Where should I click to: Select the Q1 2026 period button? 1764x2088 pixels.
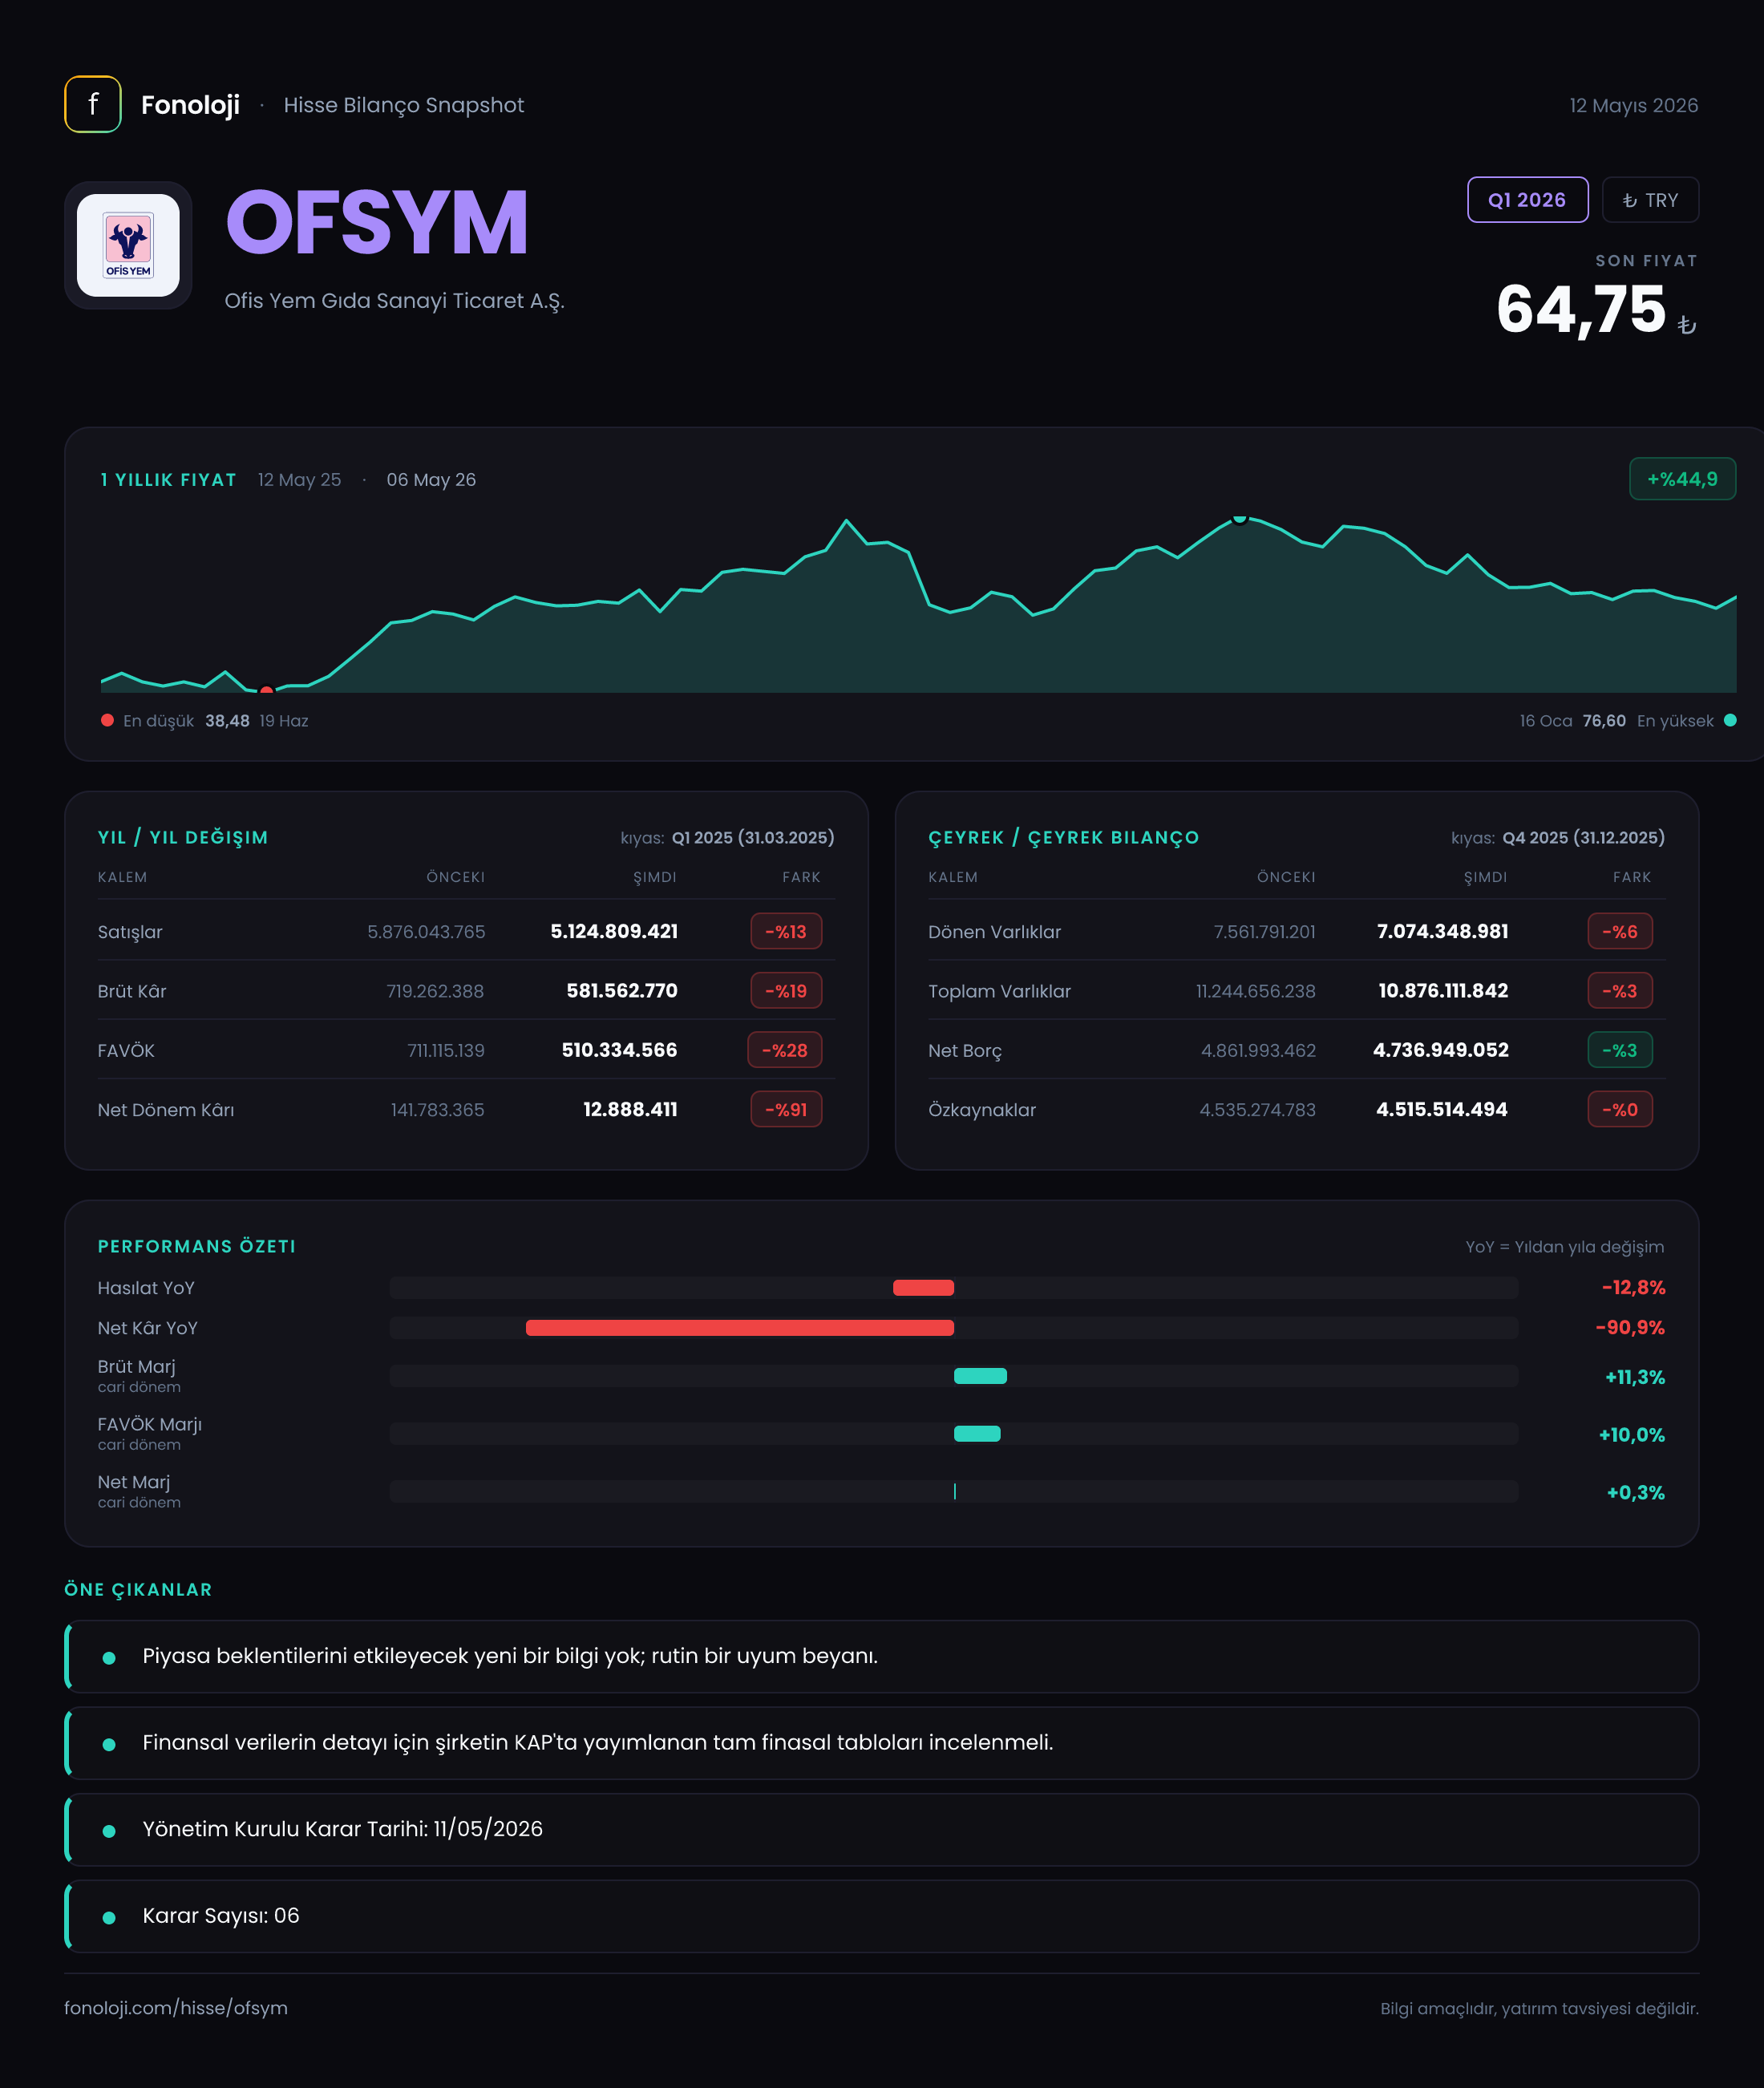1527,200
